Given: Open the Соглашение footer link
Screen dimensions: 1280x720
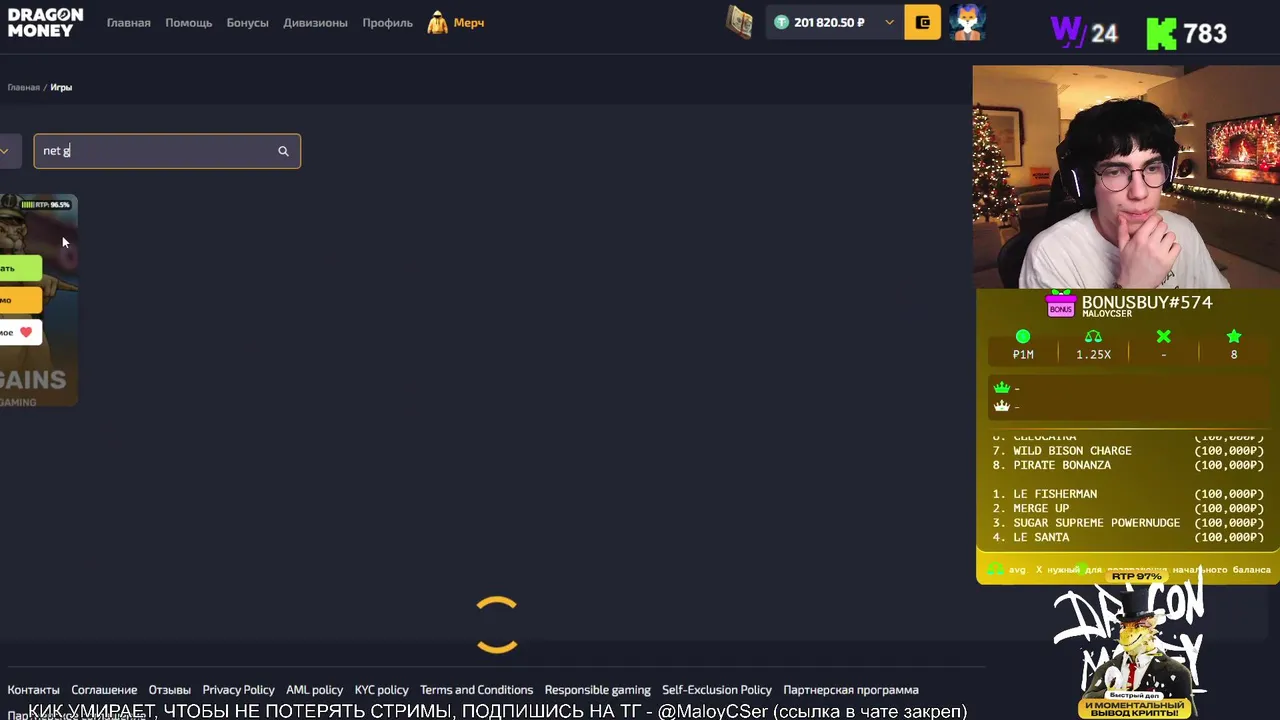Looking at the screenshot, I should click(x=104, y=690).
